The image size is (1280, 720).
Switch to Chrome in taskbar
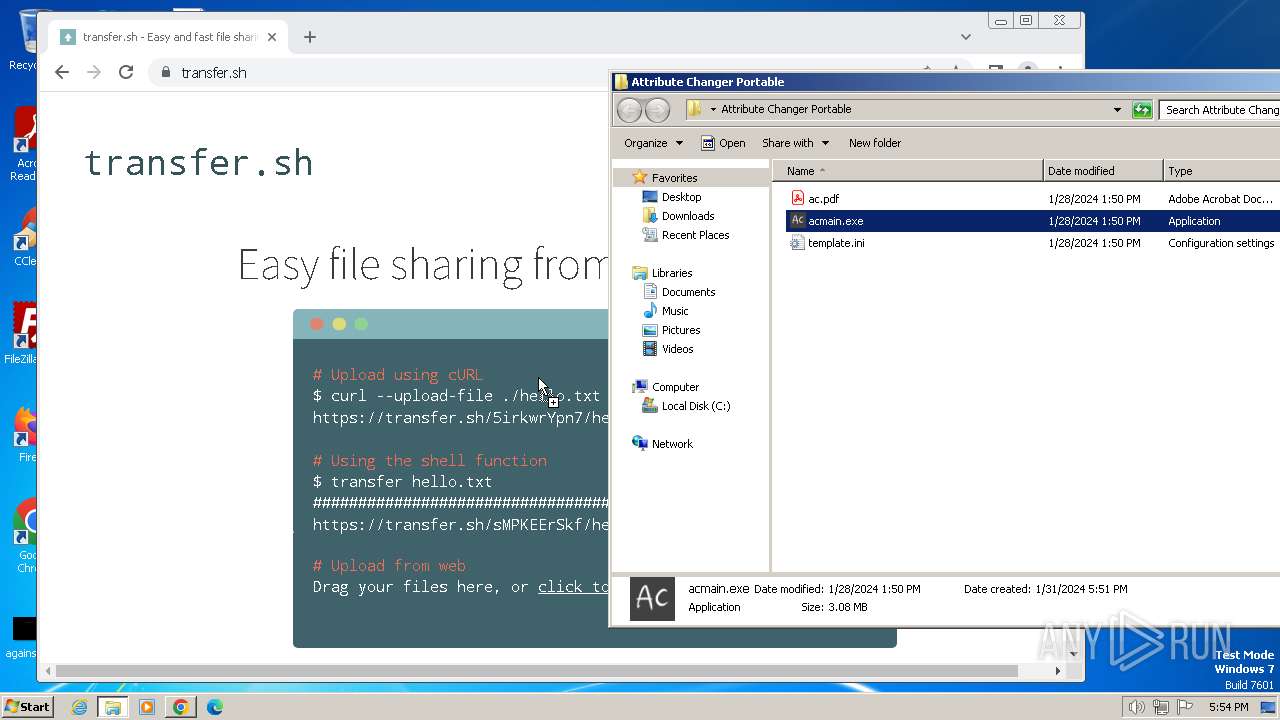tap(181, 707)
